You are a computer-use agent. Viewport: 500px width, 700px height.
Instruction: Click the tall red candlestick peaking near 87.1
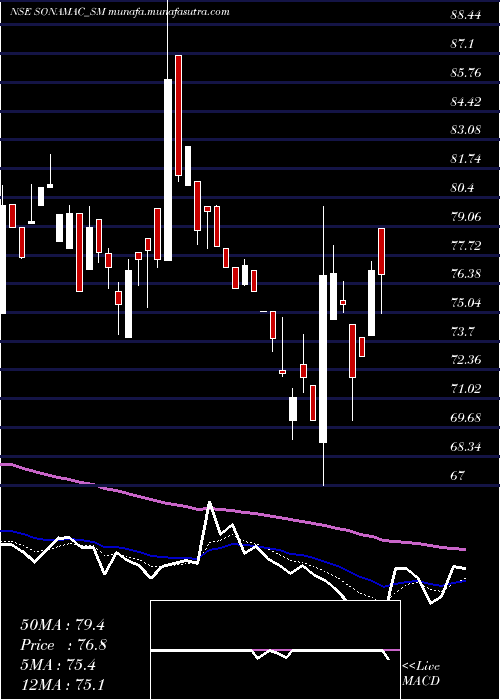pos(179,115)
